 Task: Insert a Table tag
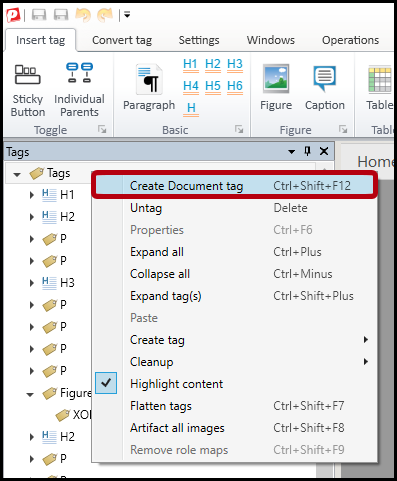(380, 87)
